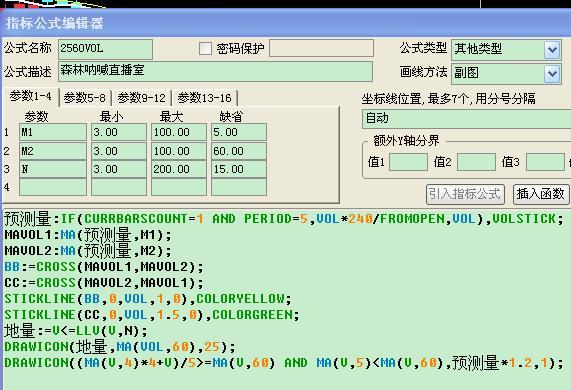
Task: Click the MAVOL1 line in formula editor
Action: pos(88,235)
